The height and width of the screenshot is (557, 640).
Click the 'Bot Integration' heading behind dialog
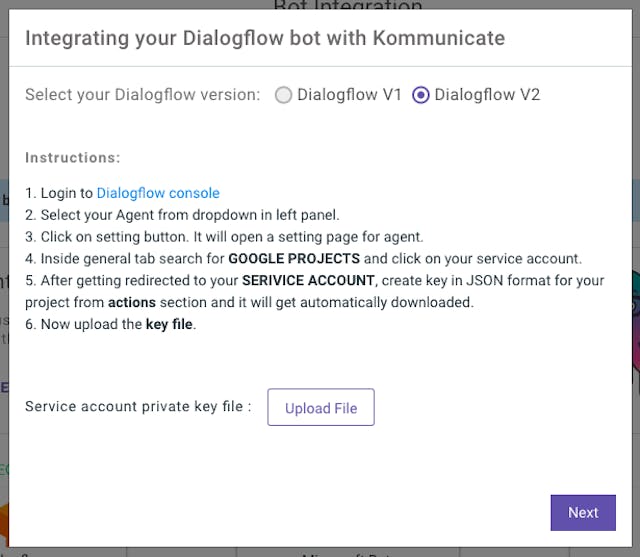click(319, 7)
